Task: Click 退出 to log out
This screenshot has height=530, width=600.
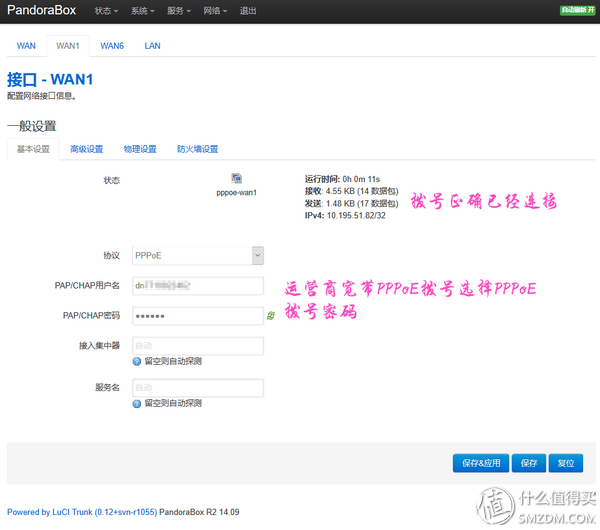Action: [248, 11]
